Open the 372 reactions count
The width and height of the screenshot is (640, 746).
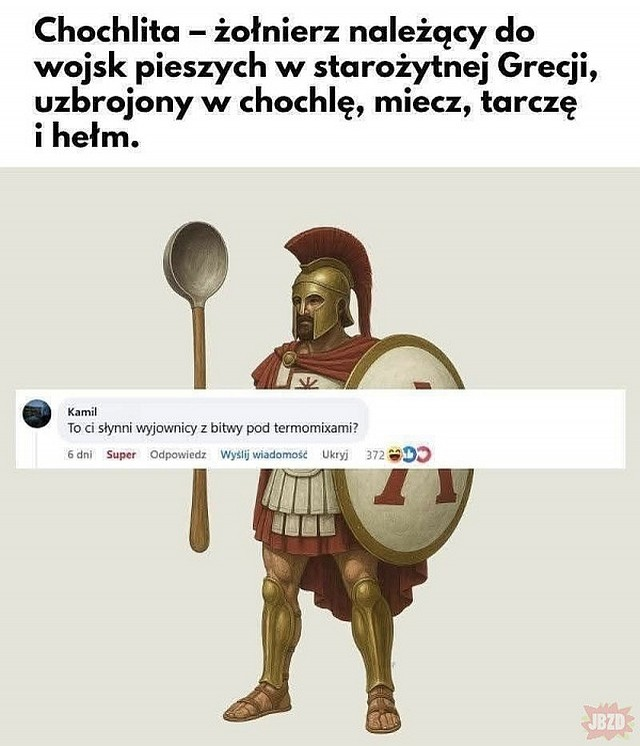[x=375, y=455]
